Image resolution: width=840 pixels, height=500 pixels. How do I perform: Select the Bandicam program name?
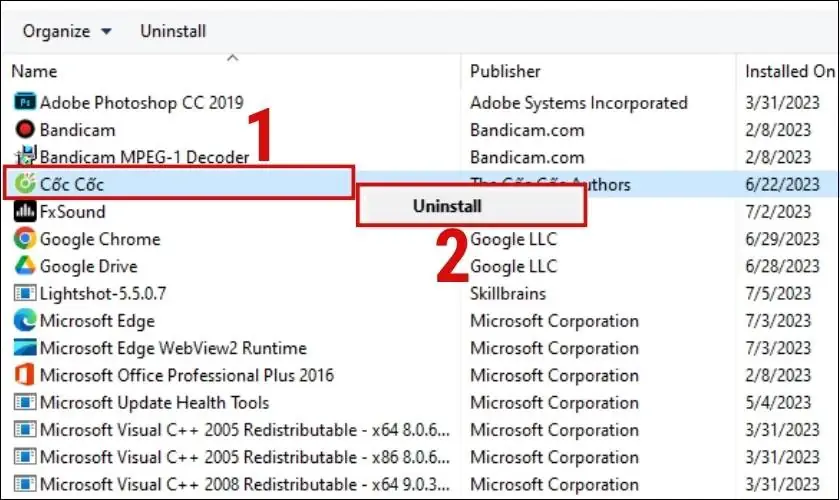click(78, 130)
